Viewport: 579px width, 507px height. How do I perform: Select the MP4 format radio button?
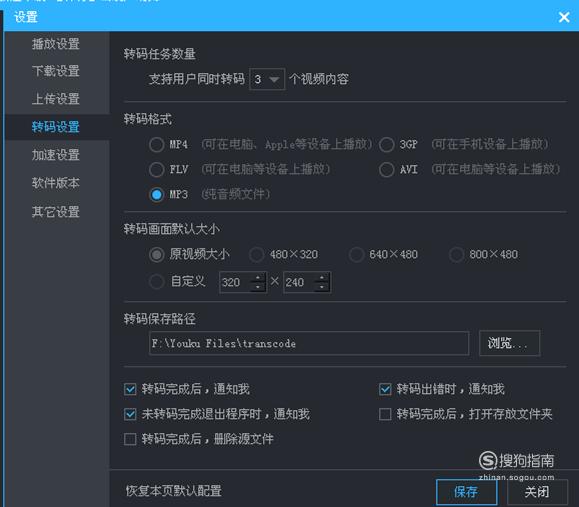[157, 144]
